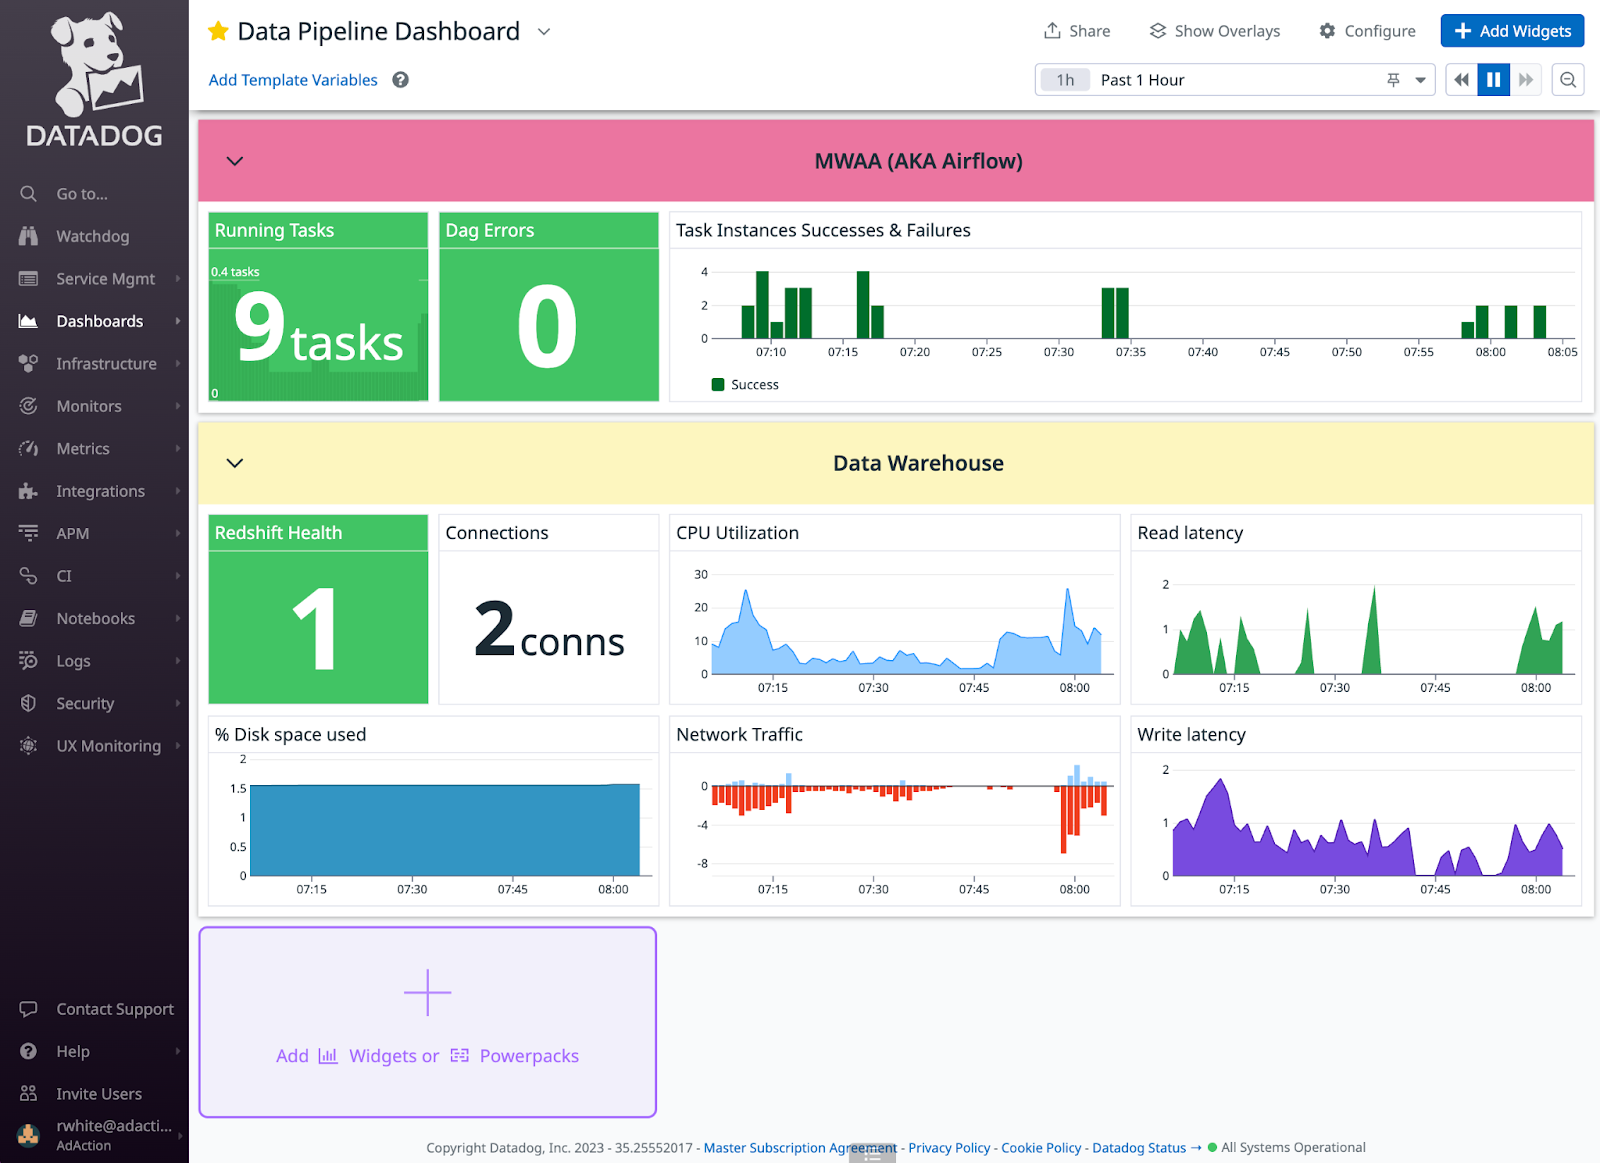This screenshot has height=1163, width=1600.
Task: Click the Contact Support chat icon
Action: [28, 1009]
